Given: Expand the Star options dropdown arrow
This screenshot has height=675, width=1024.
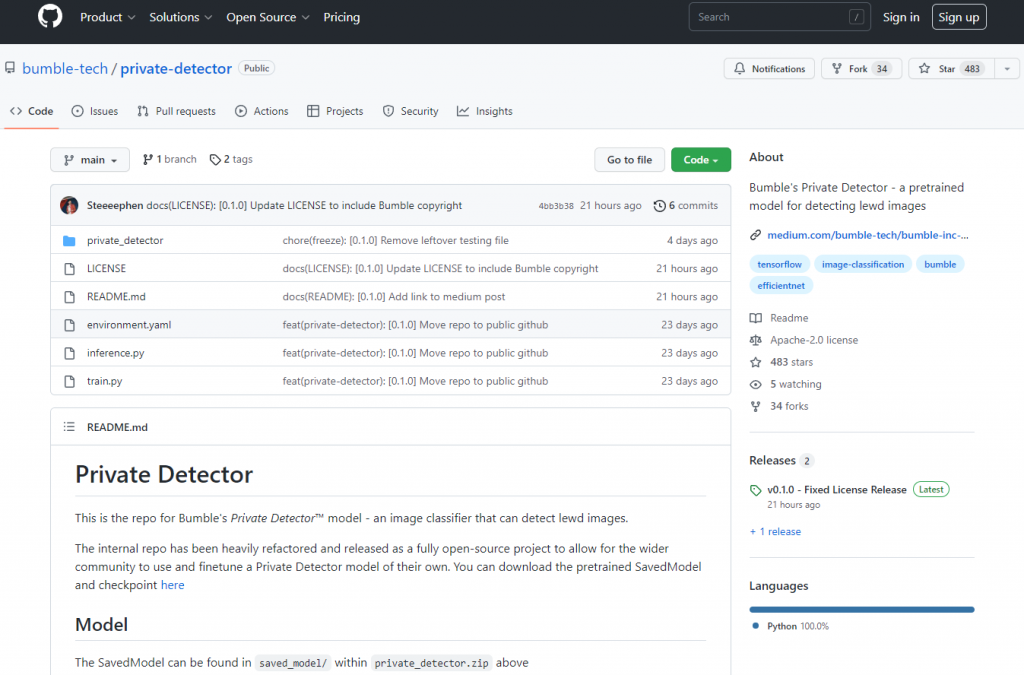Looking at the screenshot, I should (1006, 69).
